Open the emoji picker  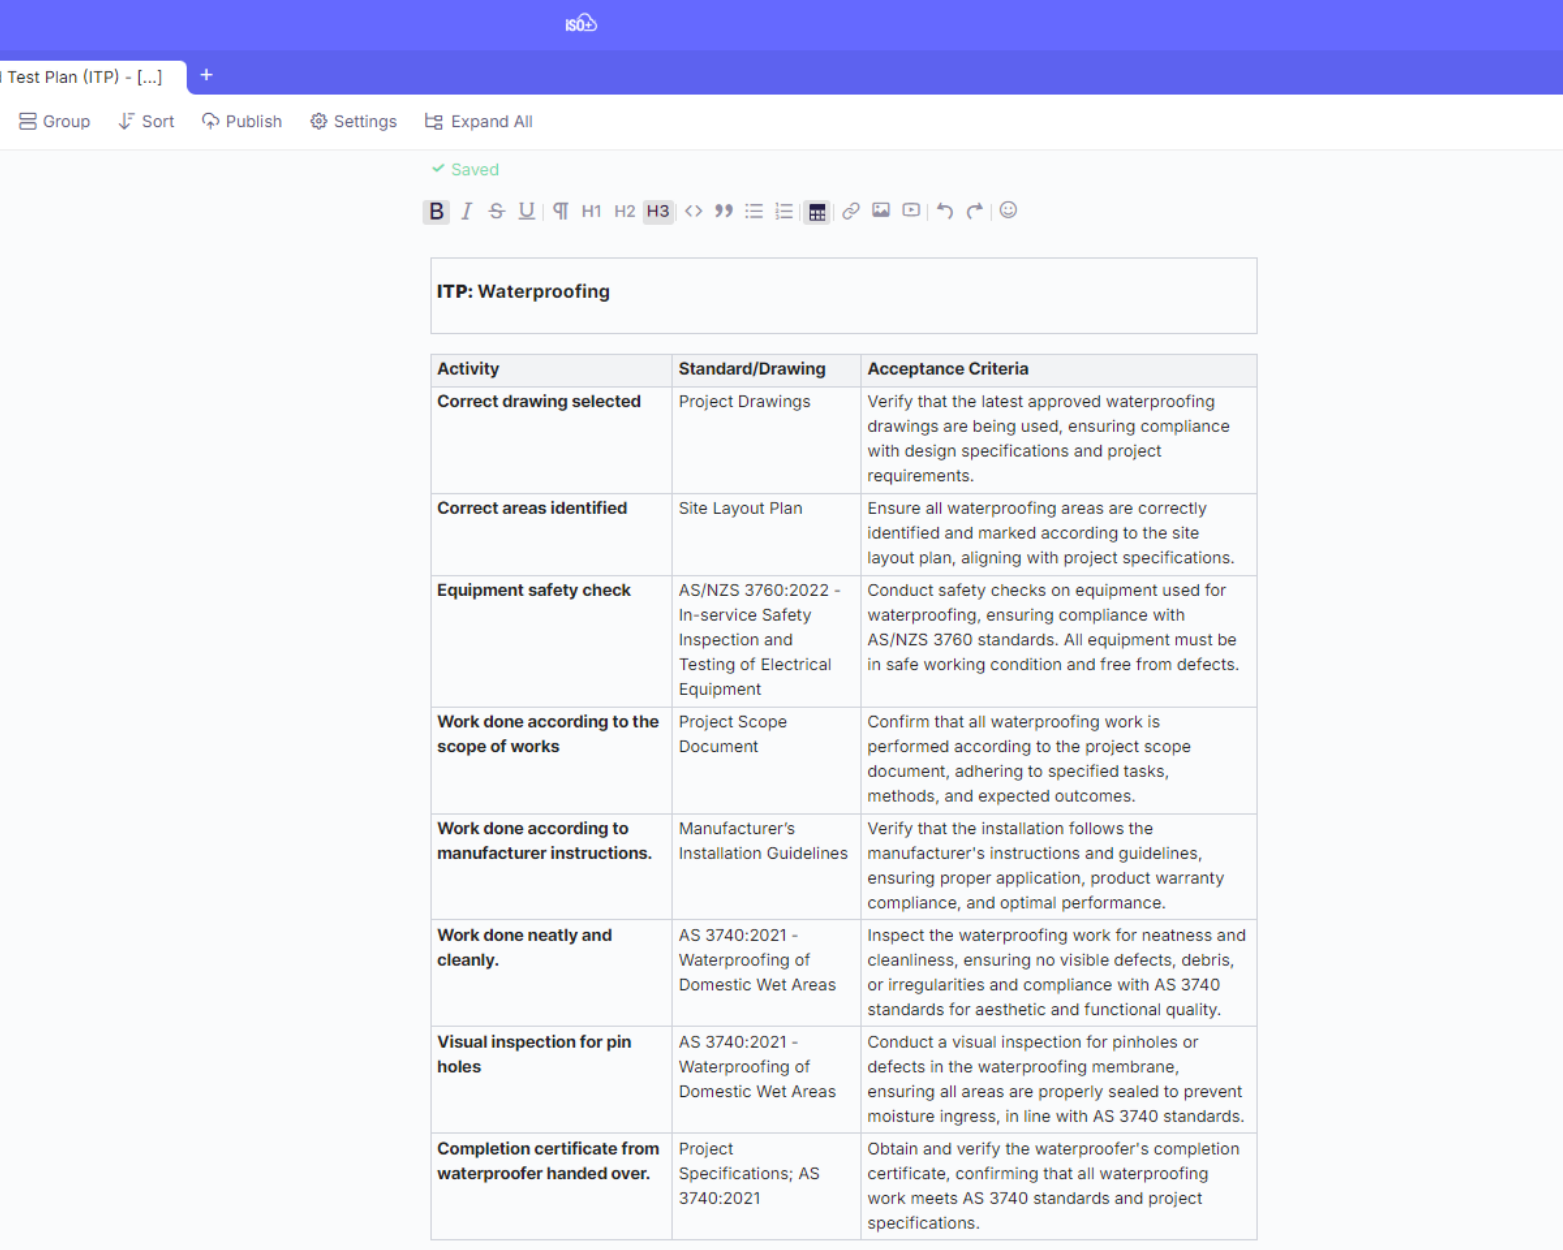(1008, 210)
